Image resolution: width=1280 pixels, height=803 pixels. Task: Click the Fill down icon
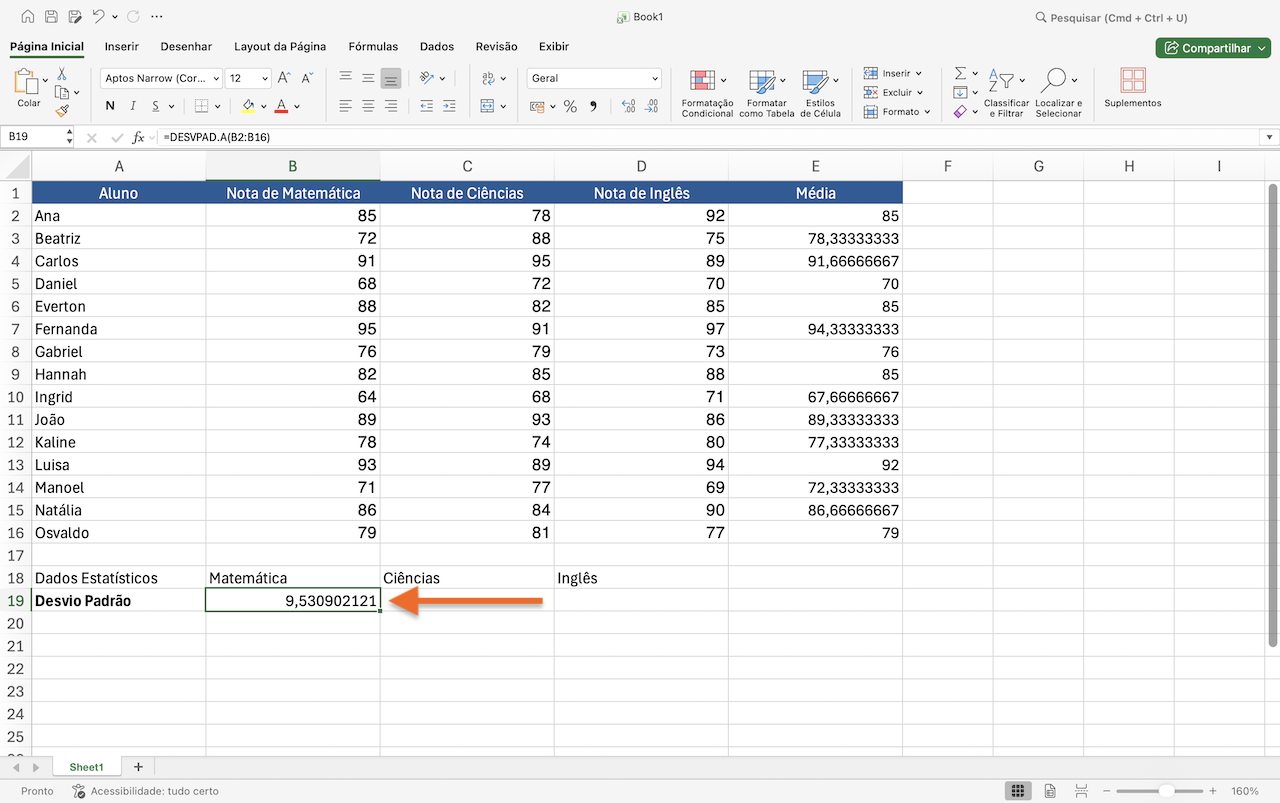pyautogui.click(x=960, y=93)
